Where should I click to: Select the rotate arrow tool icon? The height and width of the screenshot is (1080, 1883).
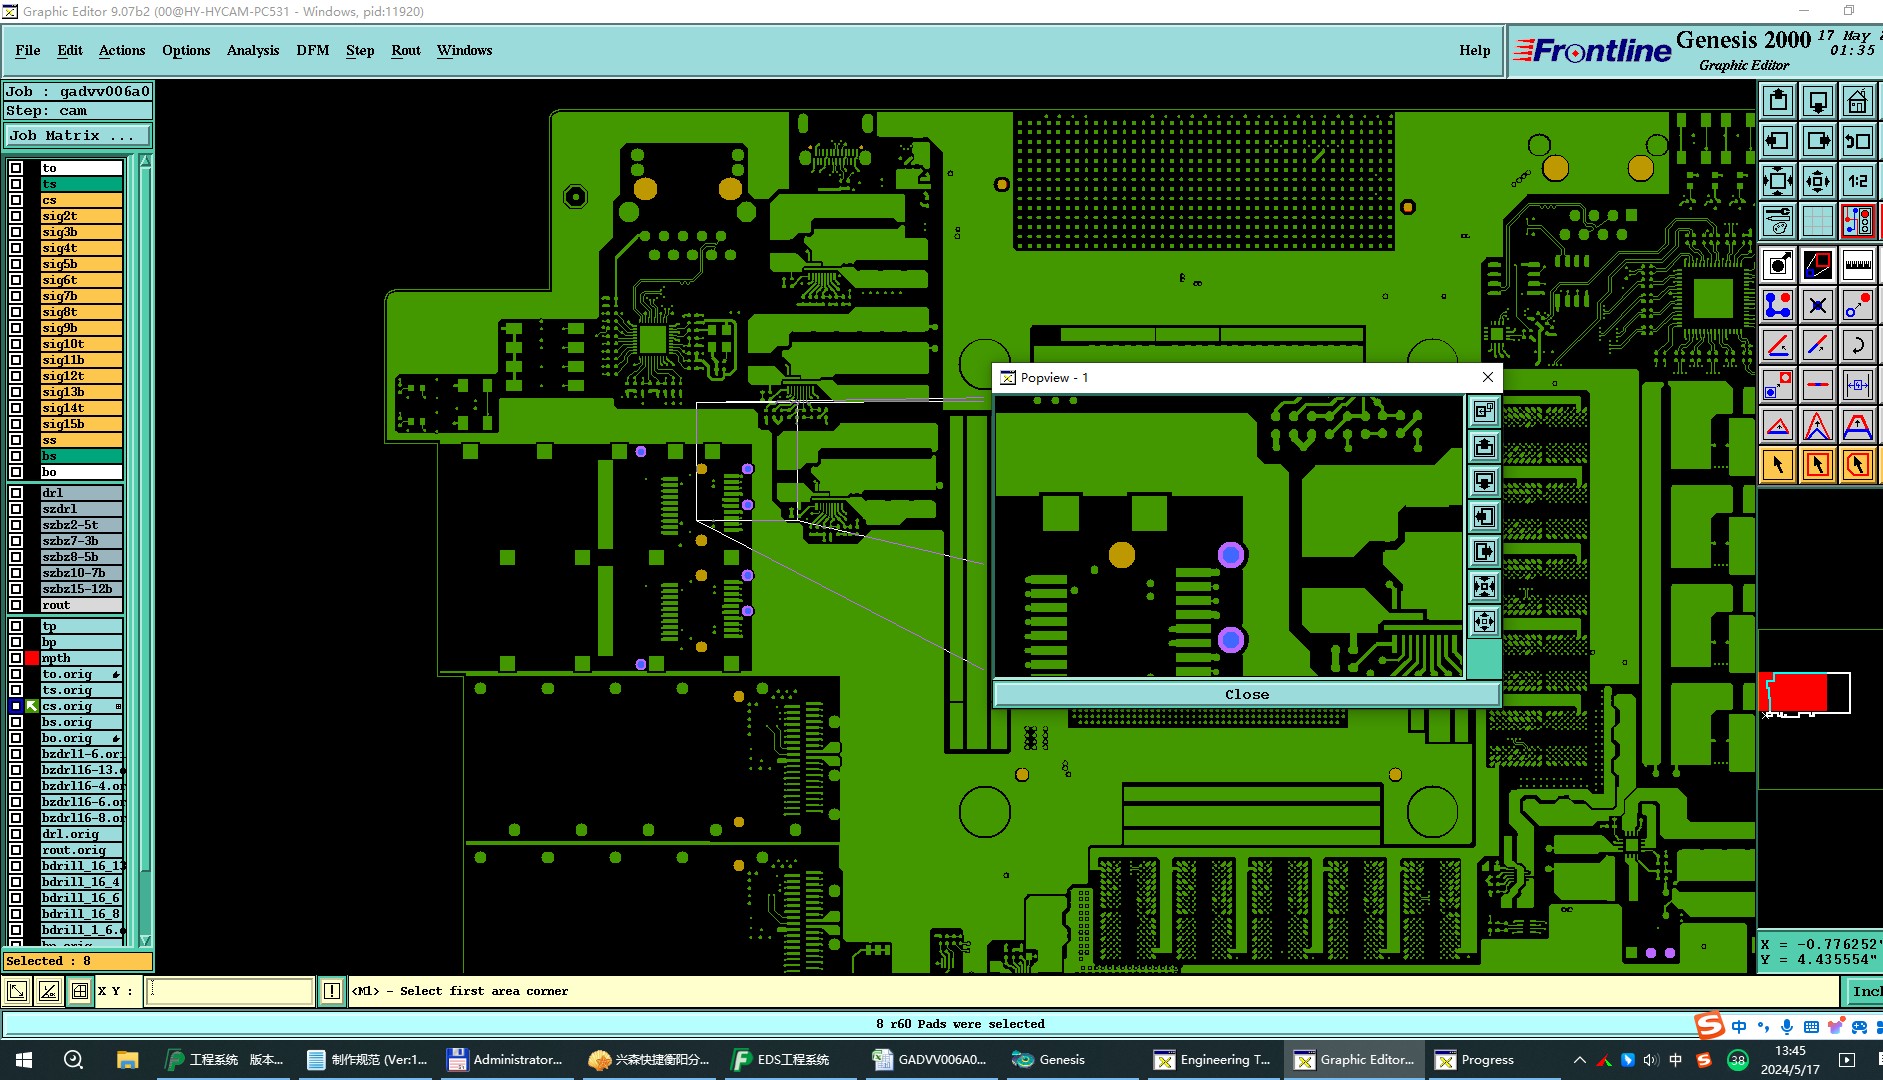(1857, 345)
